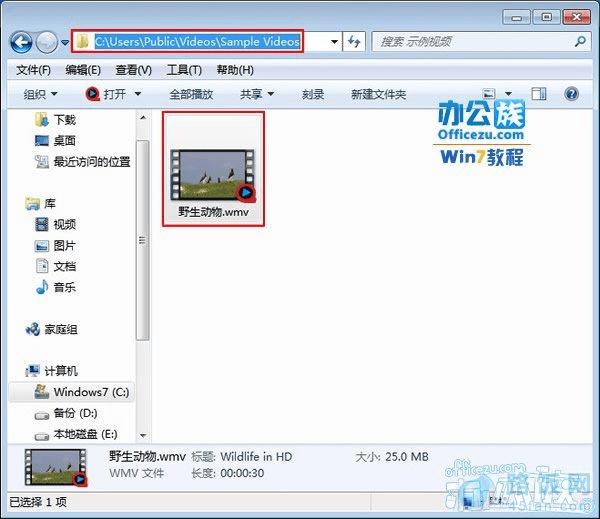Open the 音乐 library
The width and height of the screenshot is (600, 519).
click(x=65, y=287)
